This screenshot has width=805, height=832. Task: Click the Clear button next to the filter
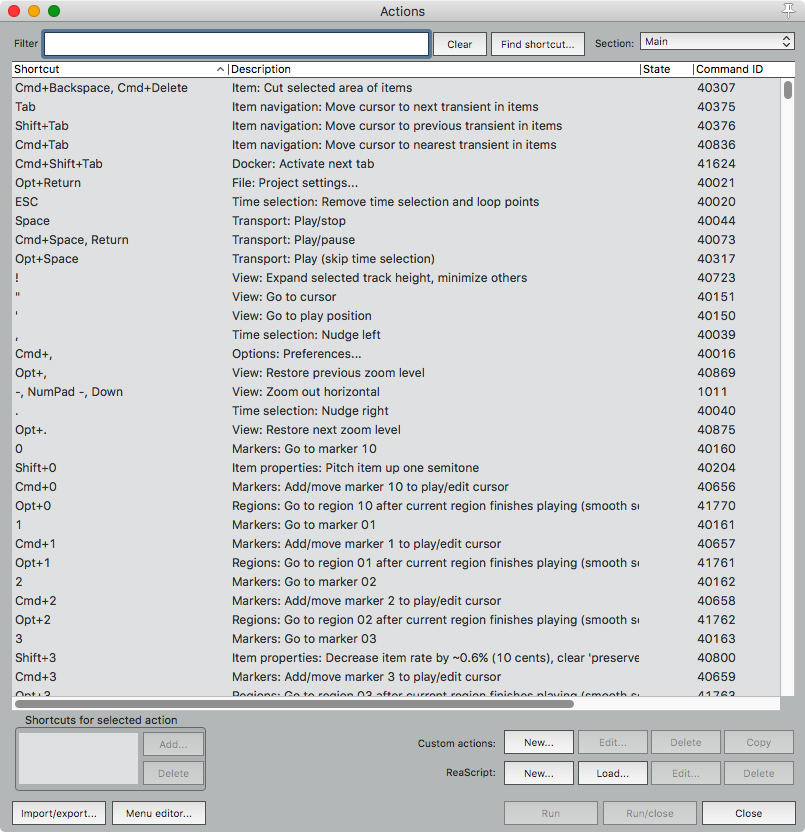click(459, 44)
